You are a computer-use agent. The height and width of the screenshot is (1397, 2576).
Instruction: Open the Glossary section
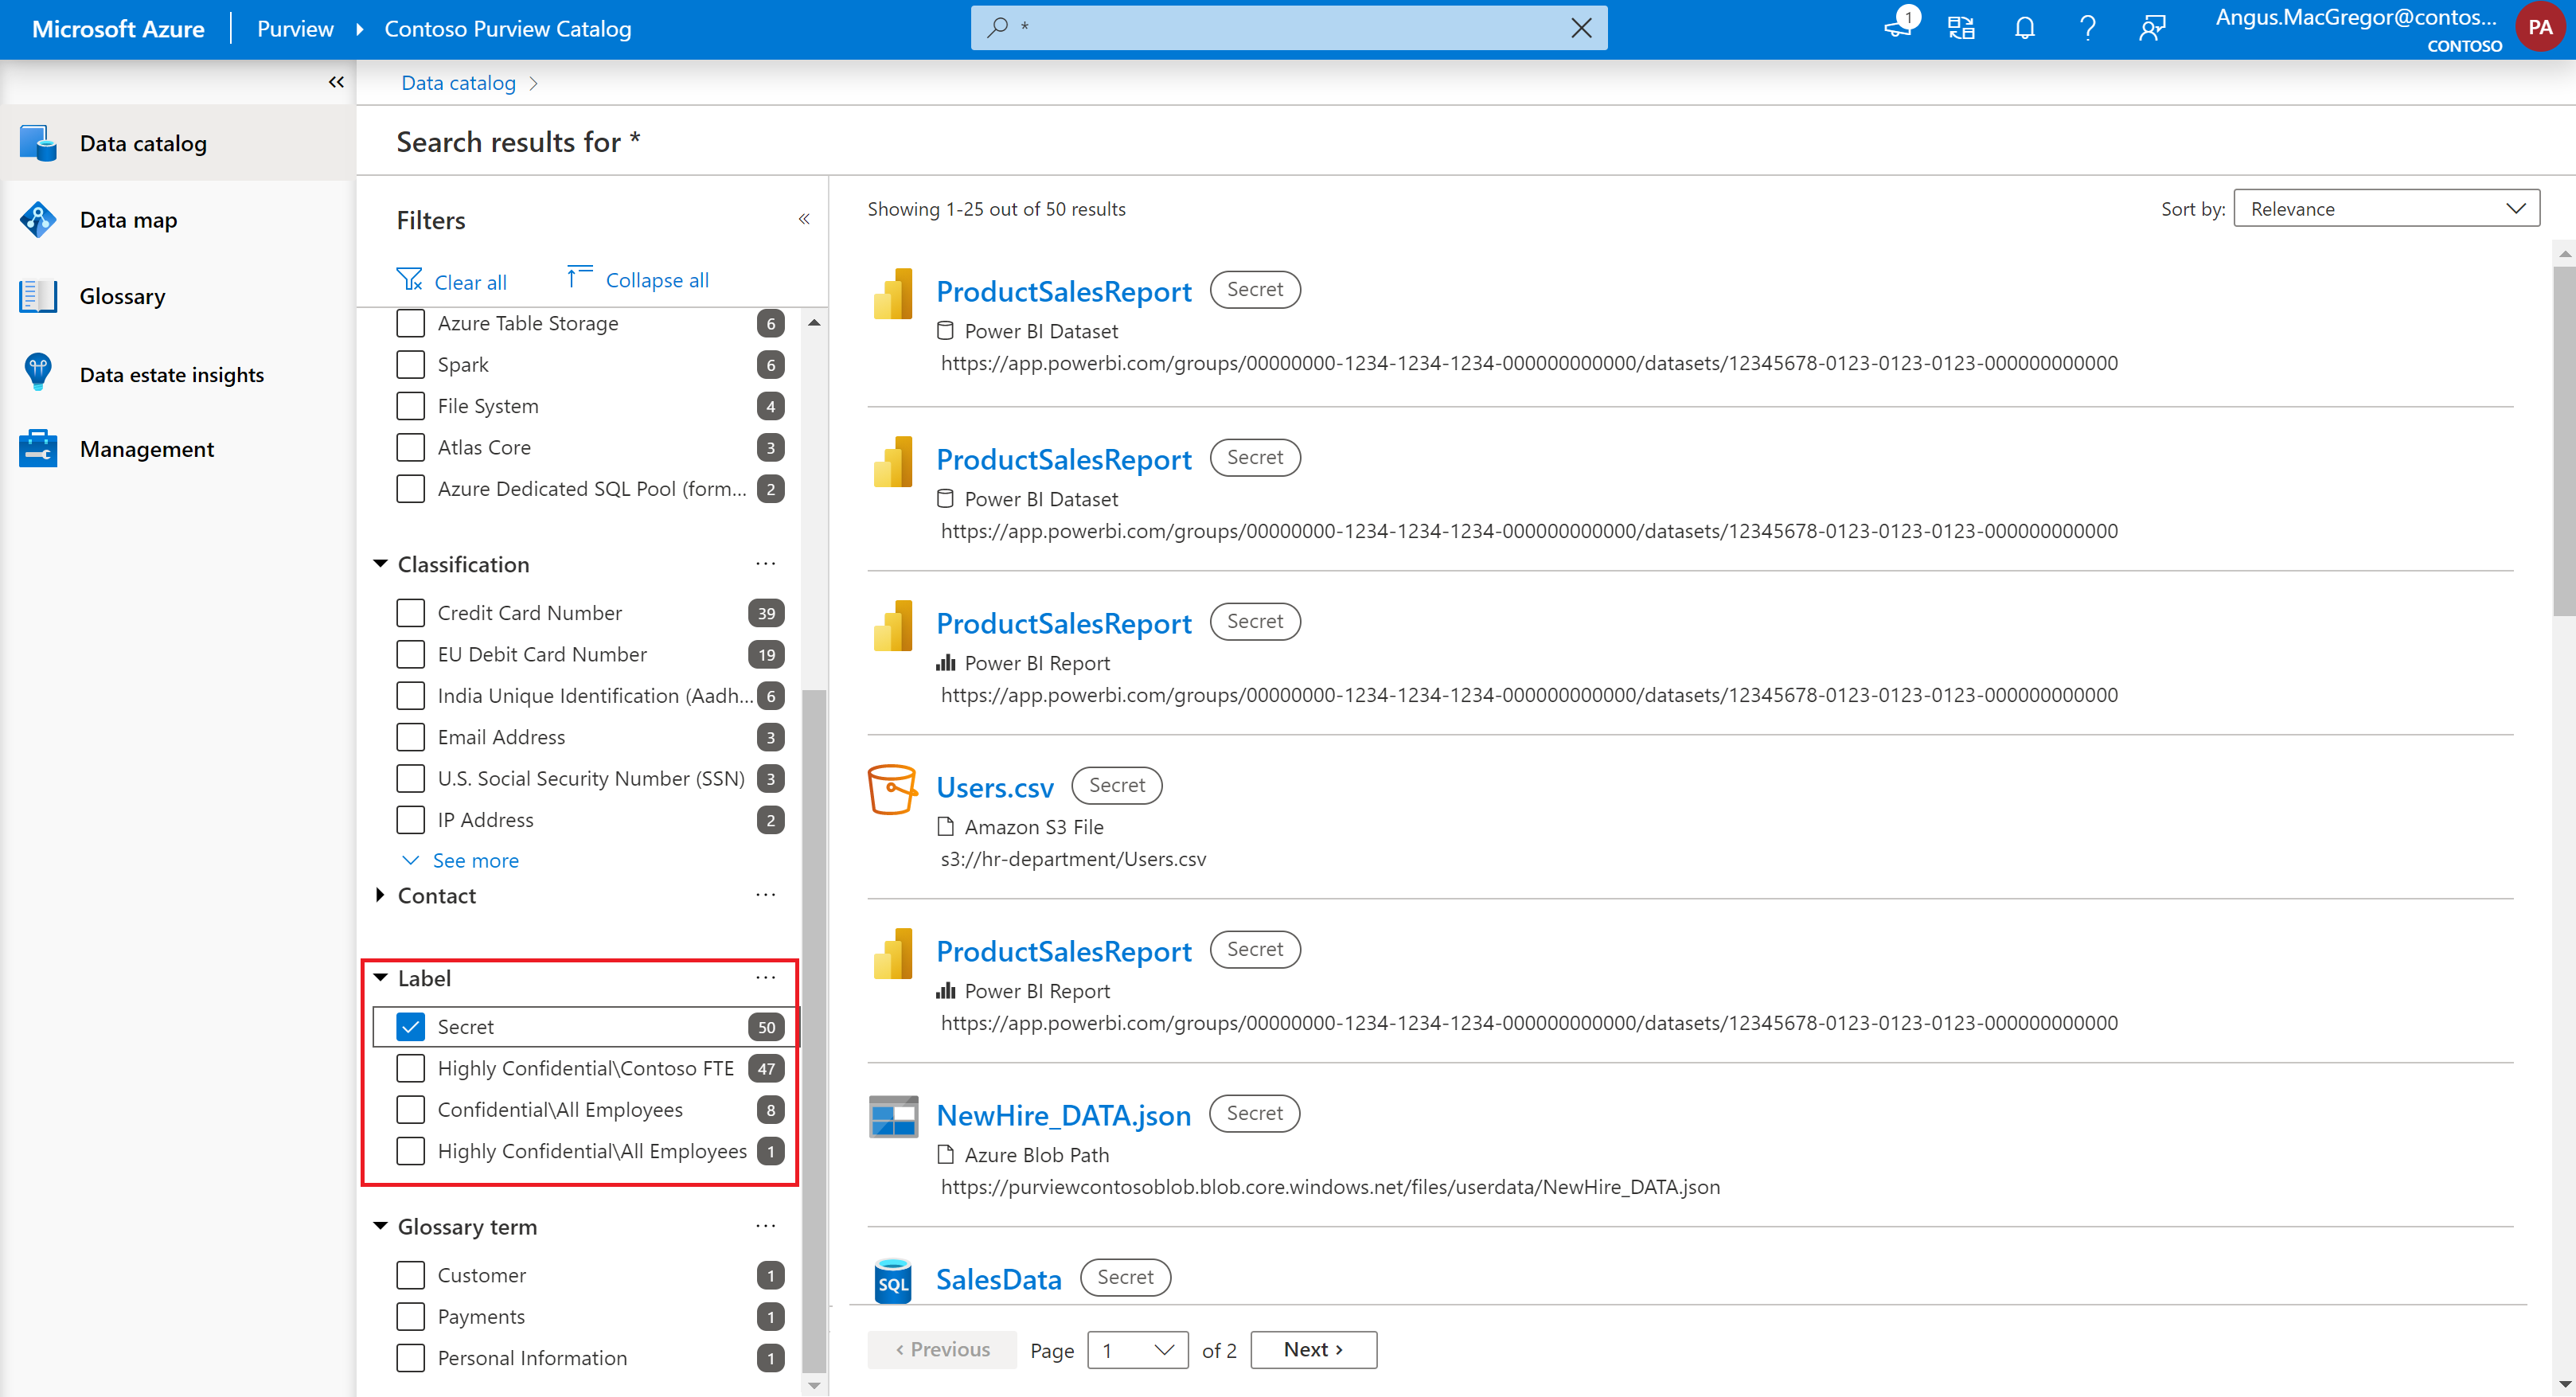122,296
